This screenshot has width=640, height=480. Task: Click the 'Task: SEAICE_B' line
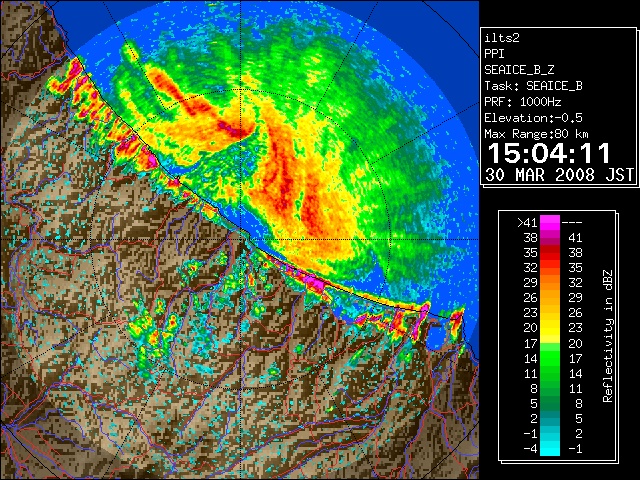[x=533, y=86]
